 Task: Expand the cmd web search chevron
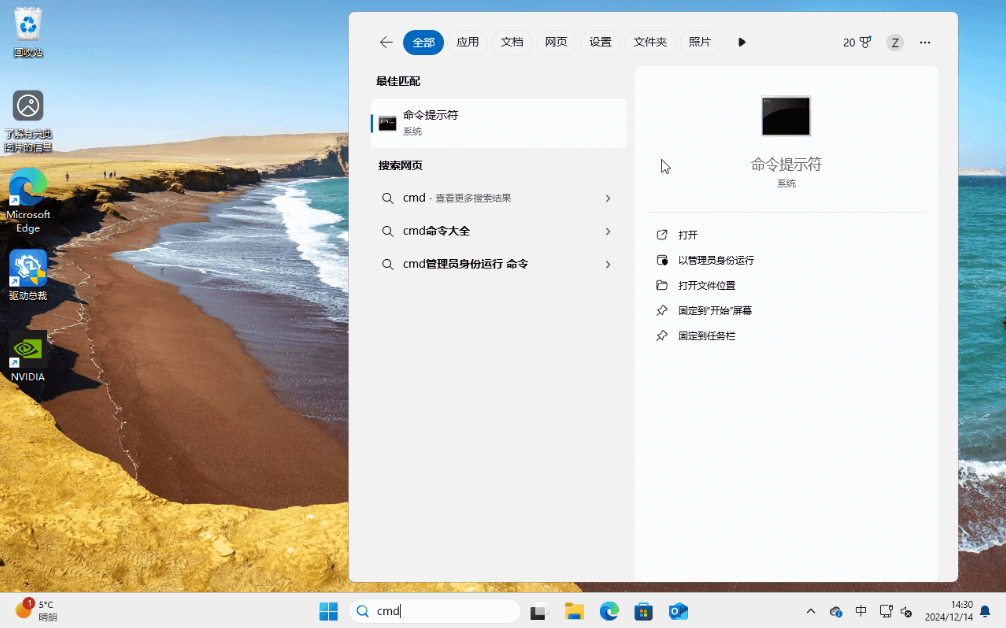pos(607,198)
